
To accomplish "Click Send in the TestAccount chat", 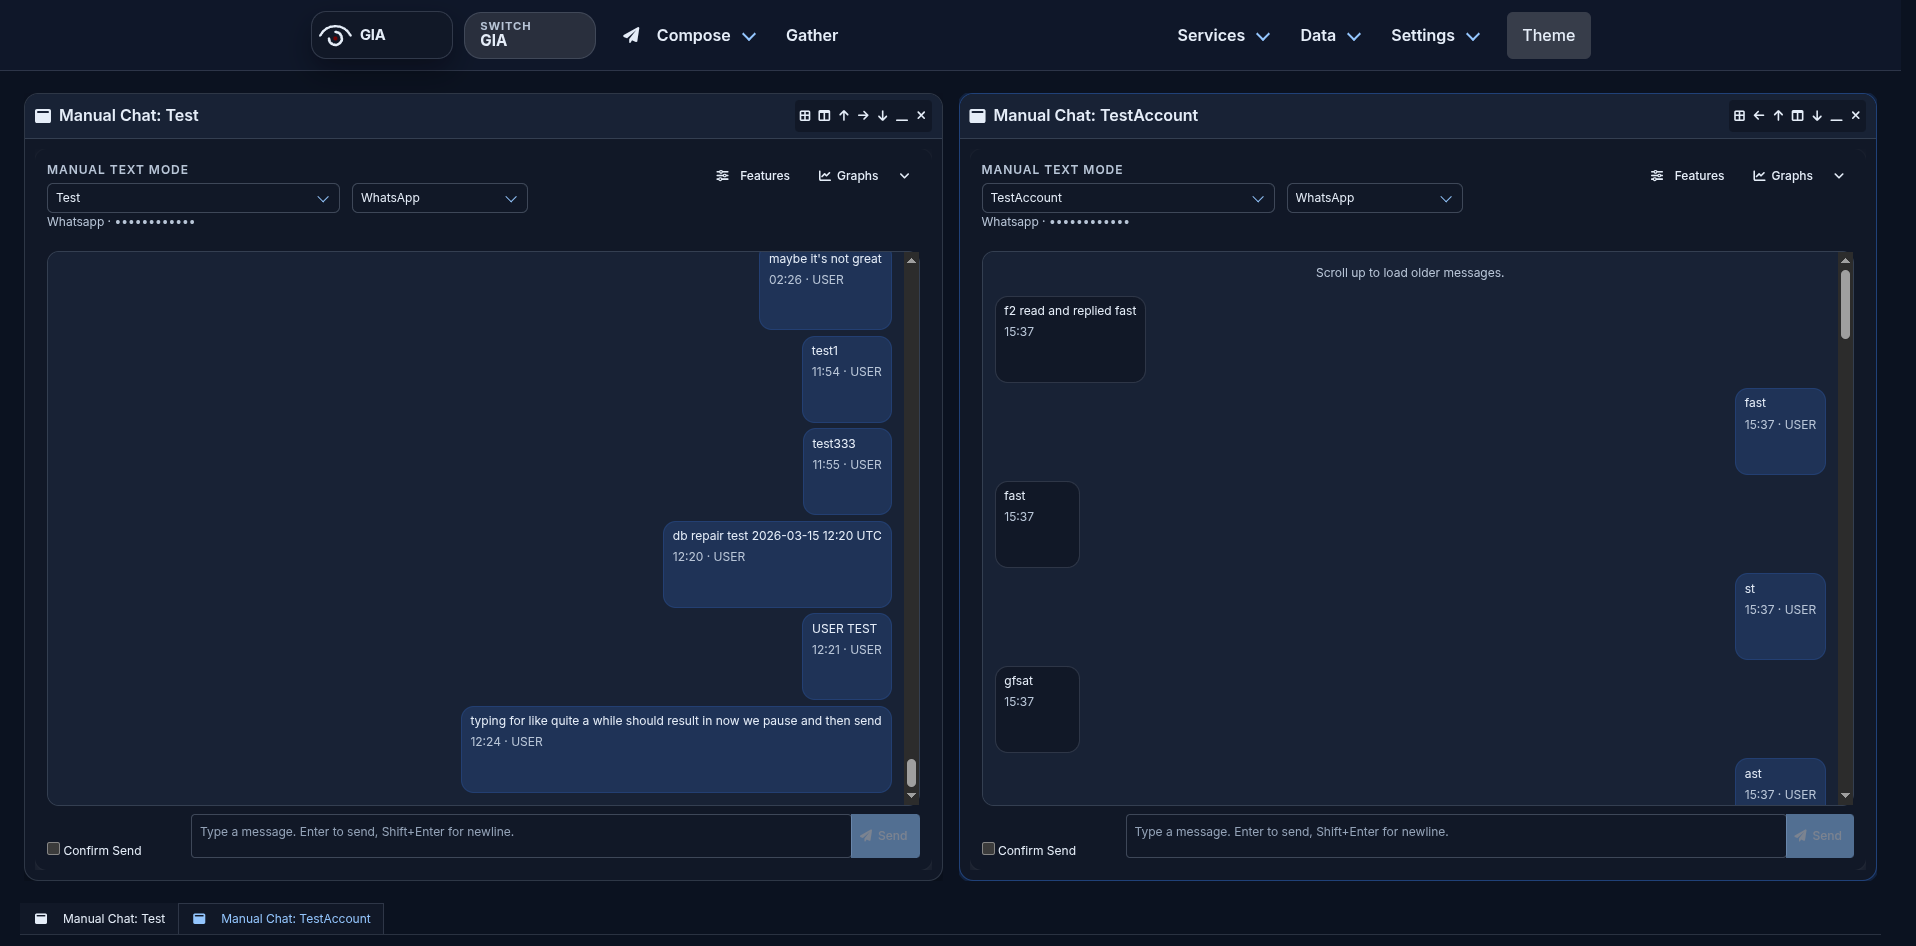I will (1819, 835).
